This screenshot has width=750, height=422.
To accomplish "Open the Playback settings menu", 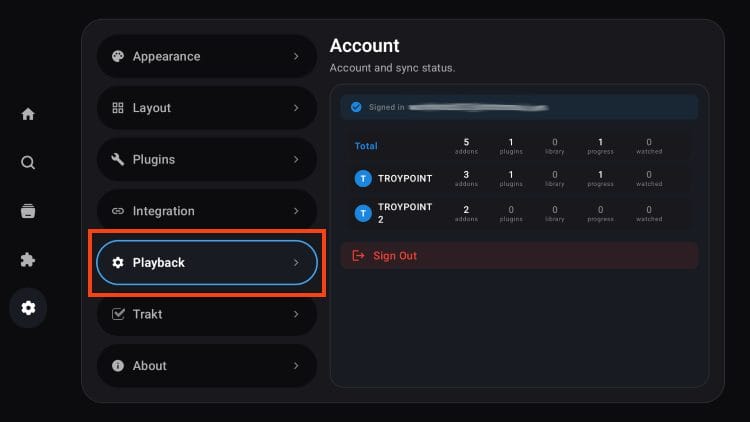I will click(206, 263).
